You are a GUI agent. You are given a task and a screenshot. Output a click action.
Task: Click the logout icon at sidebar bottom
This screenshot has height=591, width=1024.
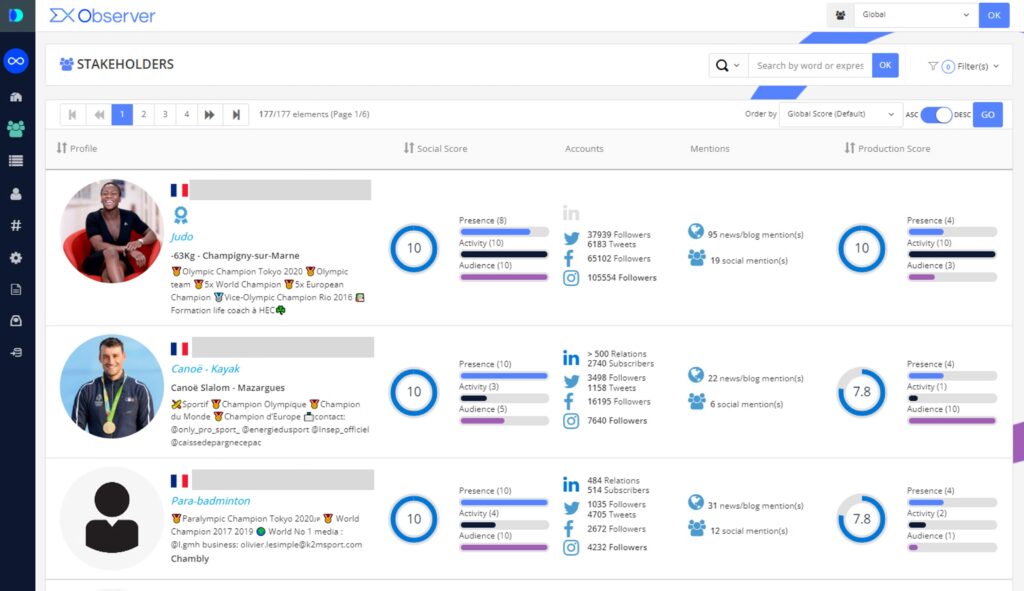point(16,352)
